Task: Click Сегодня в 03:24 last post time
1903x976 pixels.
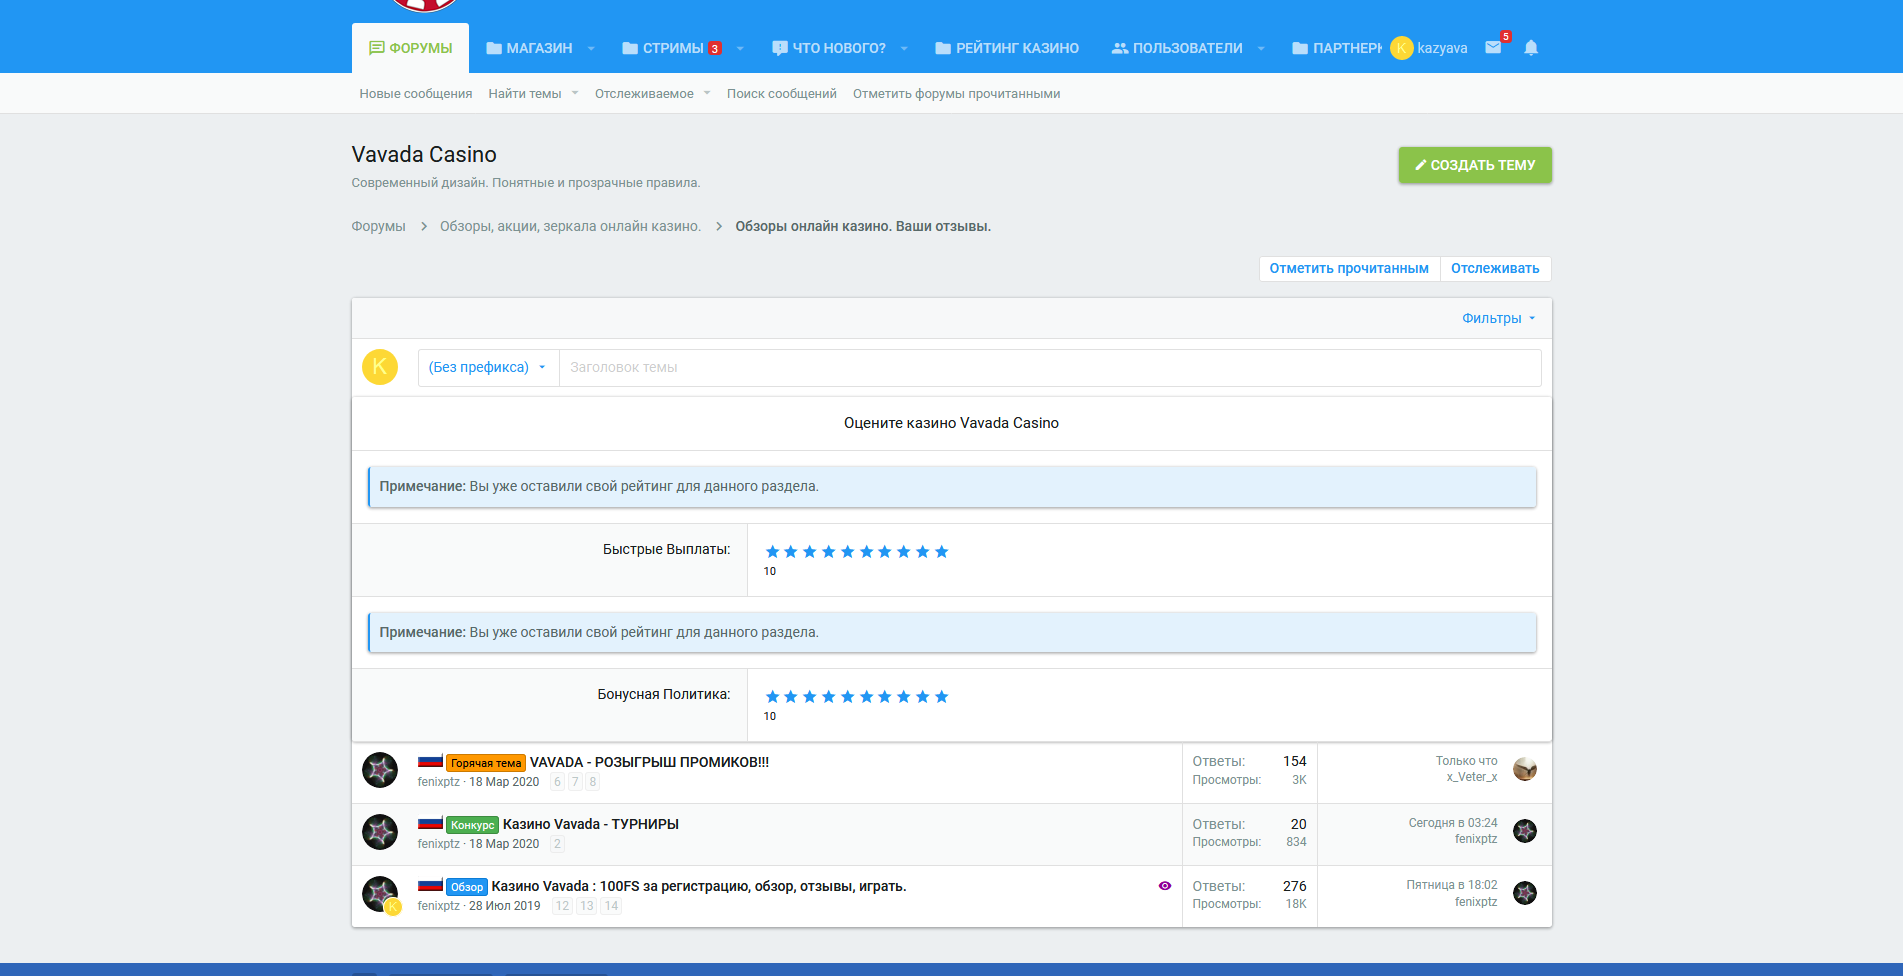Action: [x=1453, y=823]
